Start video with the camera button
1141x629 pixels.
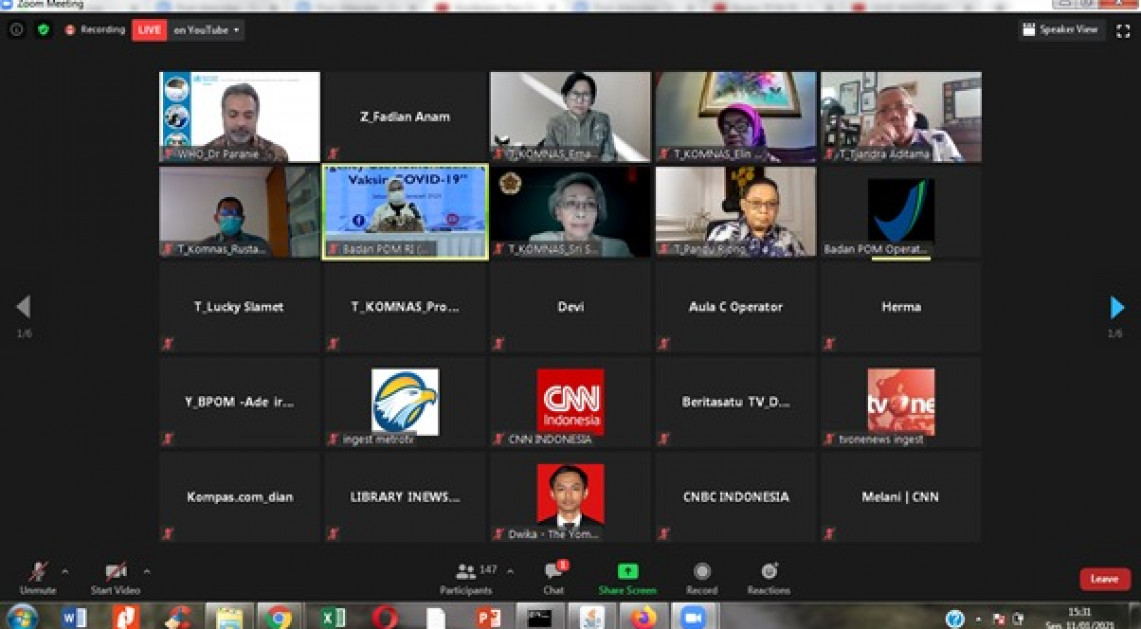click(x=115, y=575)
